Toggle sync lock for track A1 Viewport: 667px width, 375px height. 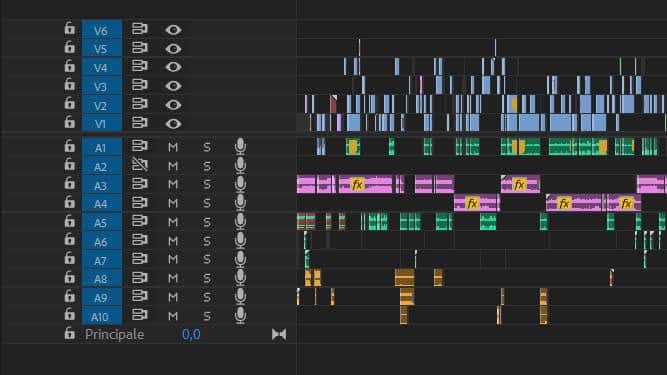tap(140, 146)
